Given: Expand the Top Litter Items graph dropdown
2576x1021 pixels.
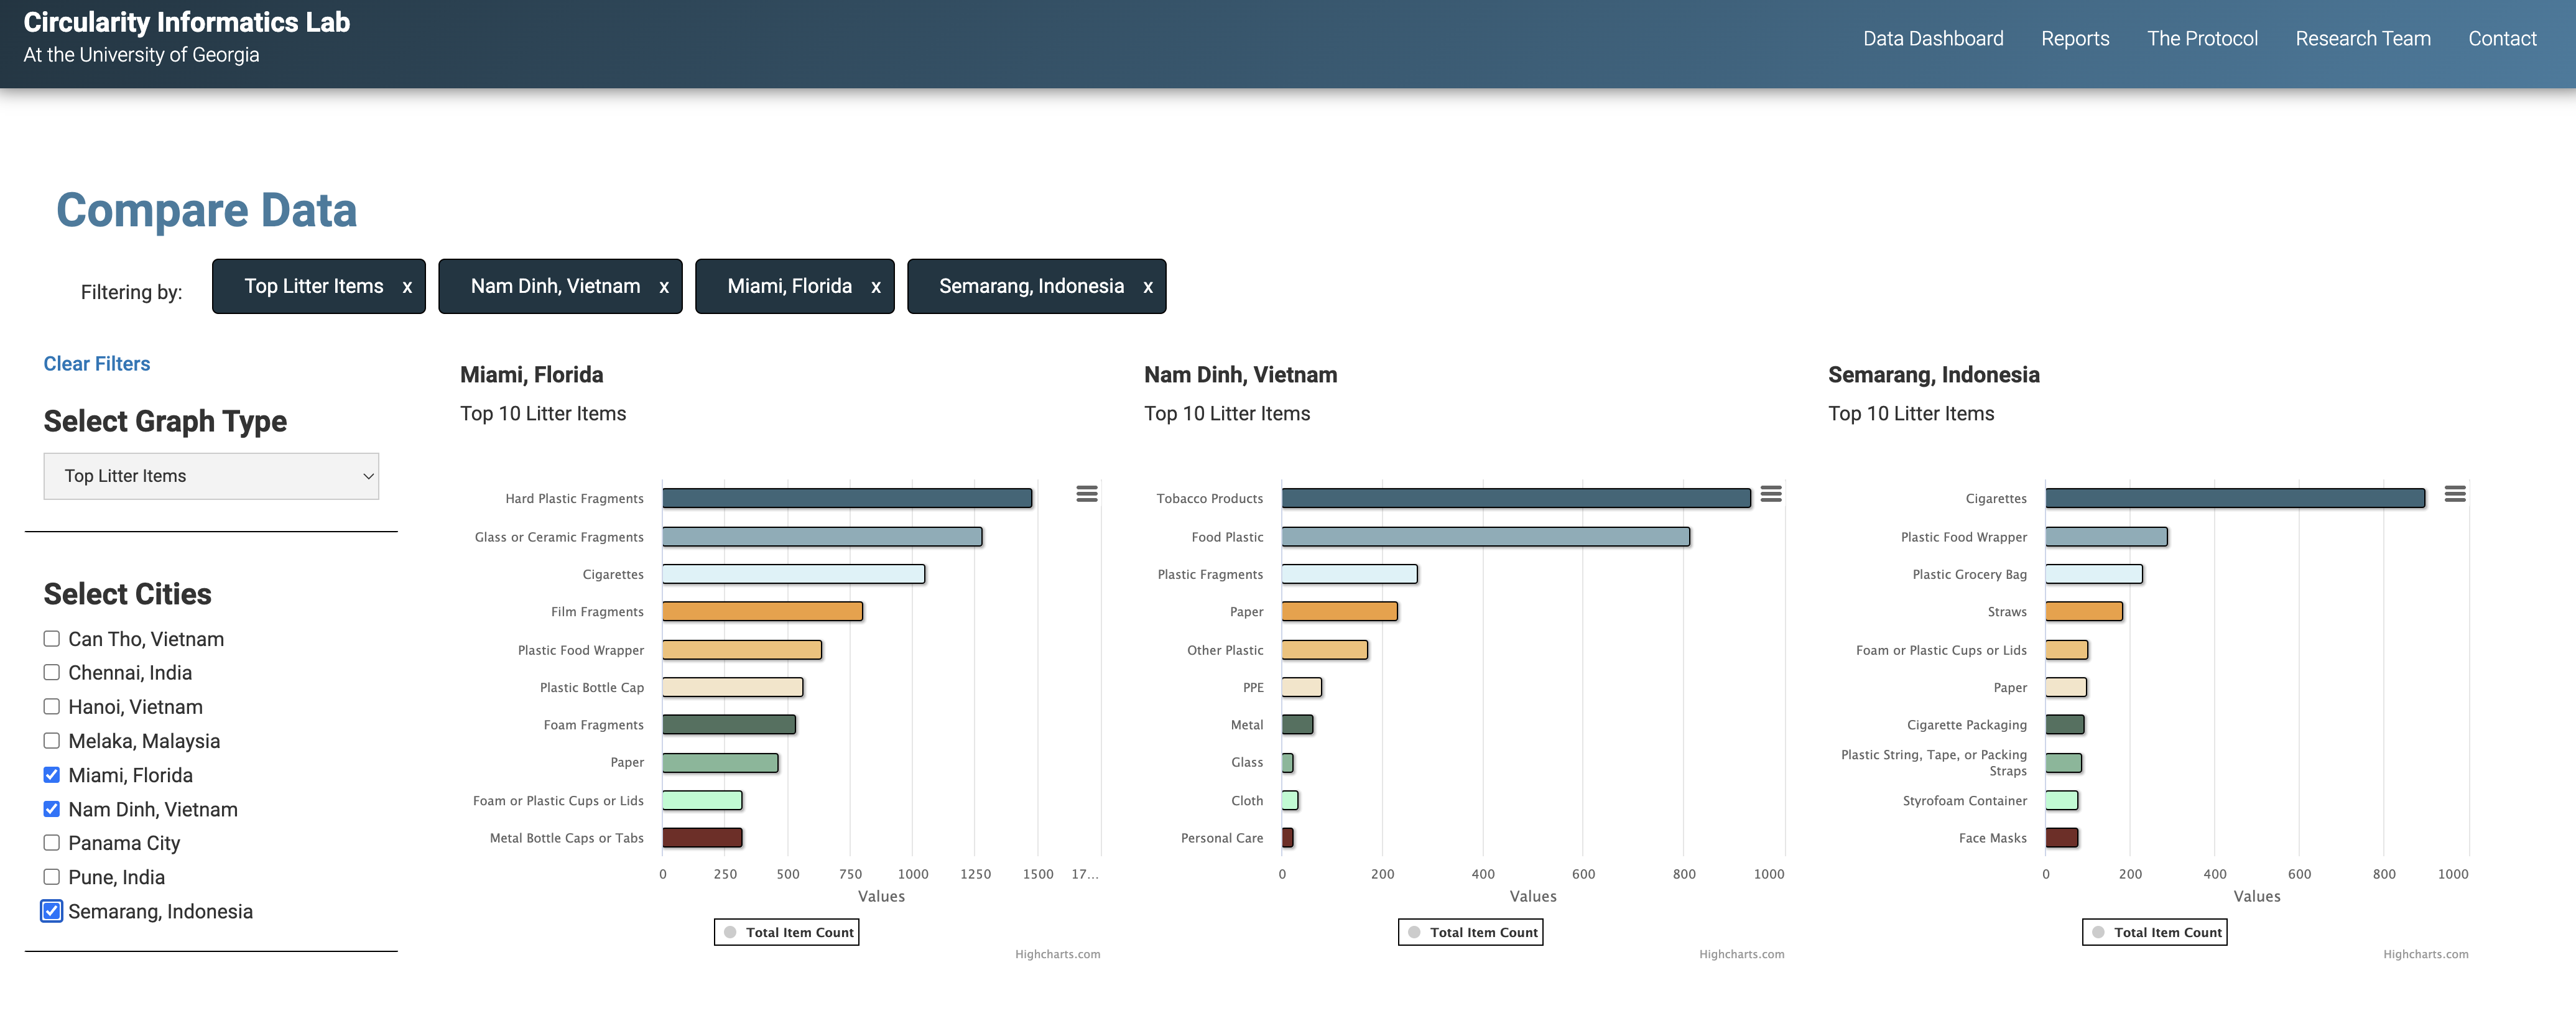Looking at the screenshot, I should [x=211, y=476].
